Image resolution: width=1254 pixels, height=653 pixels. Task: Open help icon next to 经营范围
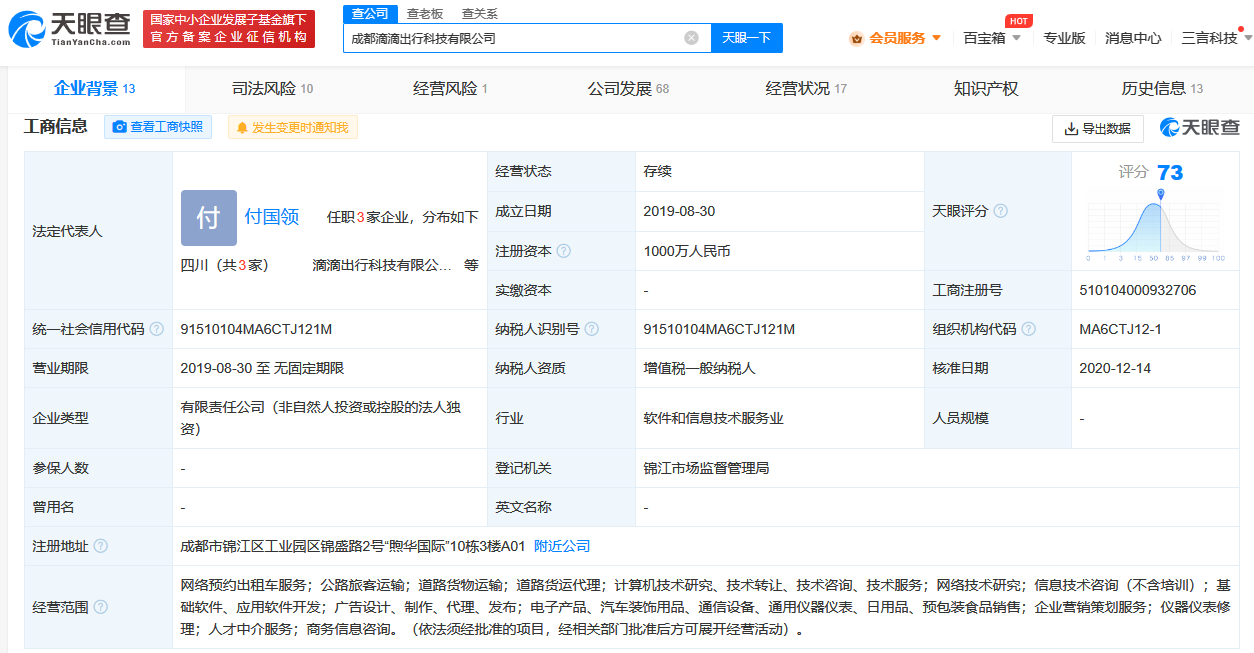[x=100, y=607]
